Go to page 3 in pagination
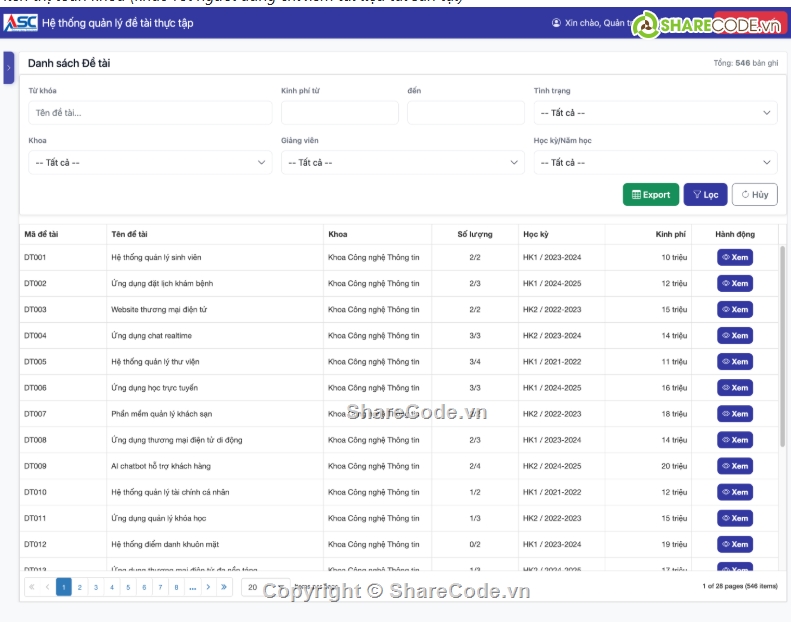The width and height of the screenshot is (791, 622). (x=96, y=588)
